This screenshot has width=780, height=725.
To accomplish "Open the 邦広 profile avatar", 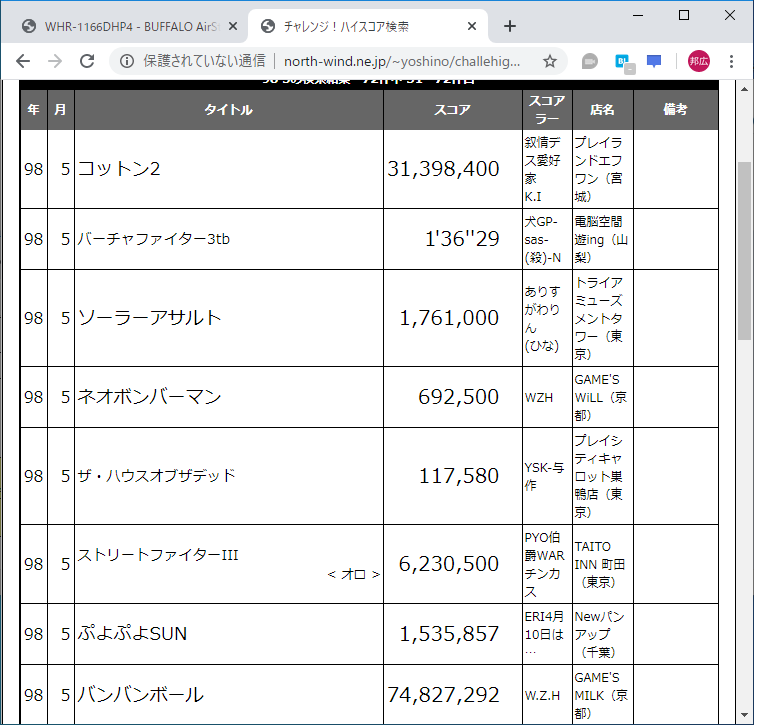I will (x=698, y=61).
